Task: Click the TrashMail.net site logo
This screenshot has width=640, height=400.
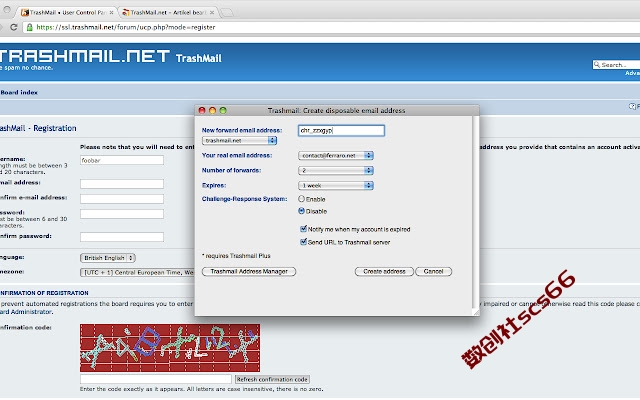Action: 84,56
